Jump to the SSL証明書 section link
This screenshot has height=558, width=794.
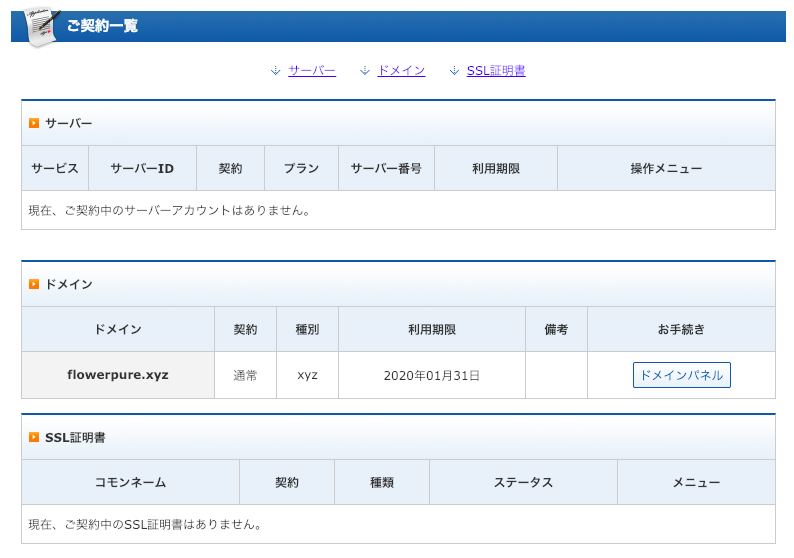496,70
